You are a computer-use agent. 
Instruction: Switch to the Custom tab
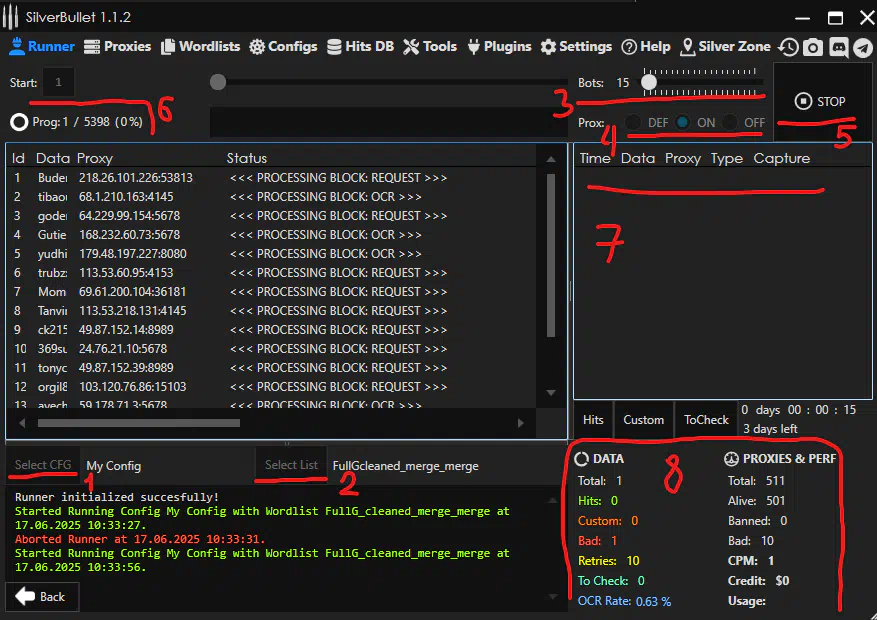pyautogui.click(x=643, y=420)
